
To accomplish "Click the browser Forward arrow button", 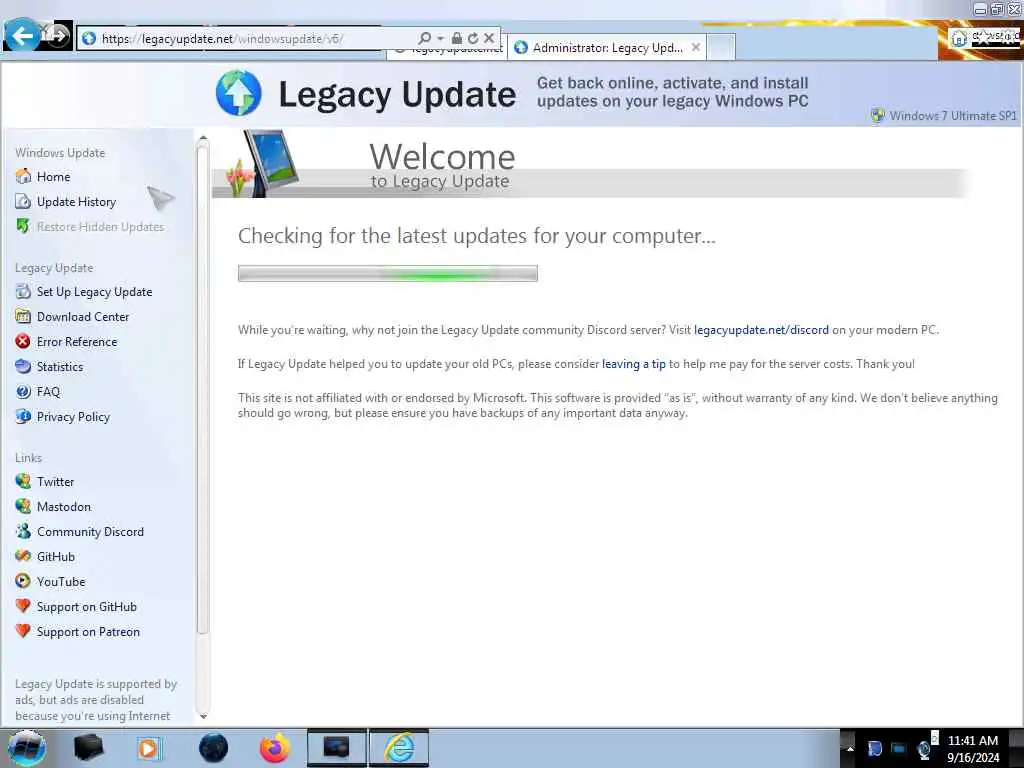I will click(x=57, y=36).
